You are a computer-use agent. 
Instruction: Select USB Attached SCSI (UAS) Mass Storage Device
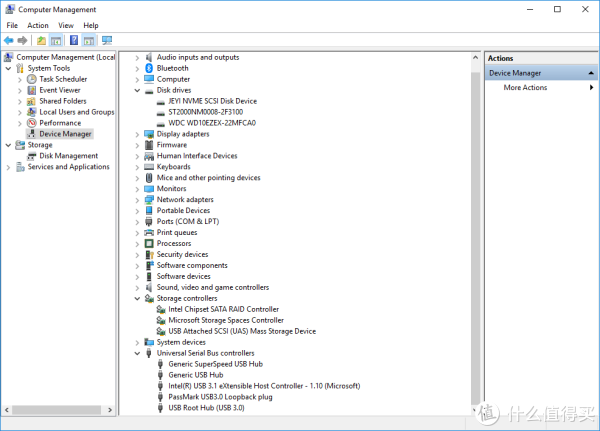point(242,331)
